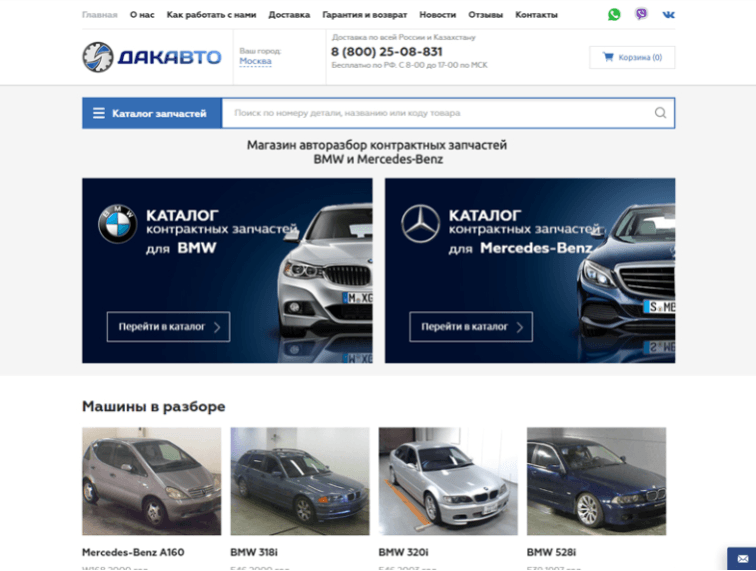The image size is (756, 571).
Task: Click the Mercedes-Benz star emblem
Action: [x=420, y=224]
